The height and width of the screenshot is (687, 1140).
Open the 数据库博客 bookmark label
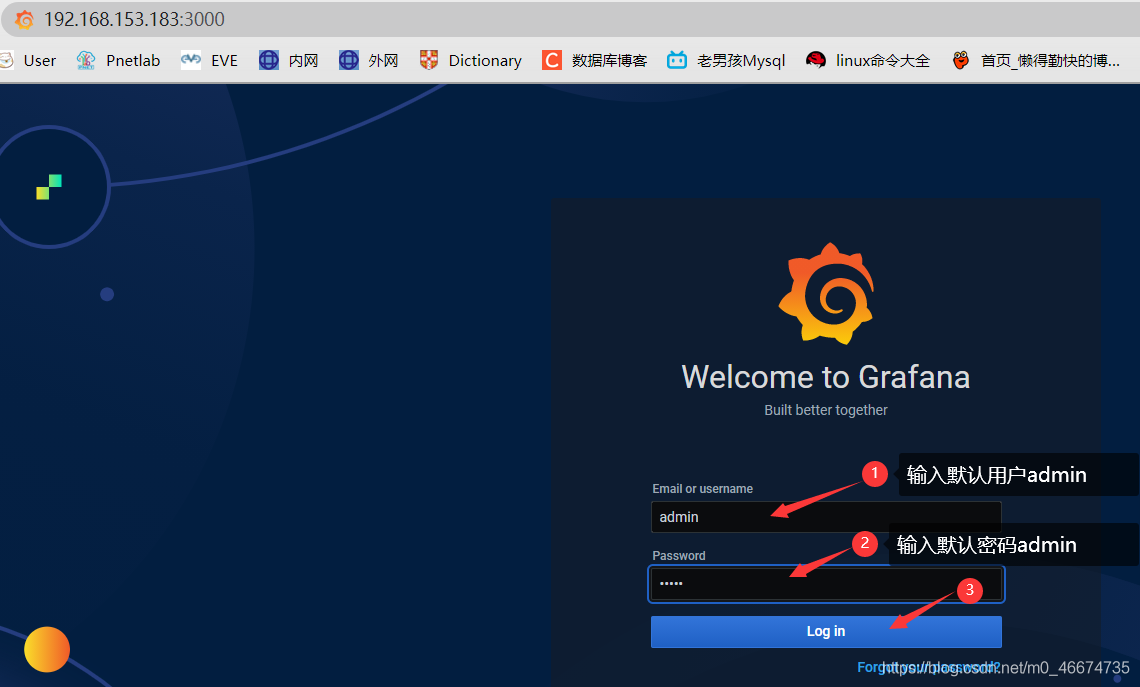(x=609, y=60)
